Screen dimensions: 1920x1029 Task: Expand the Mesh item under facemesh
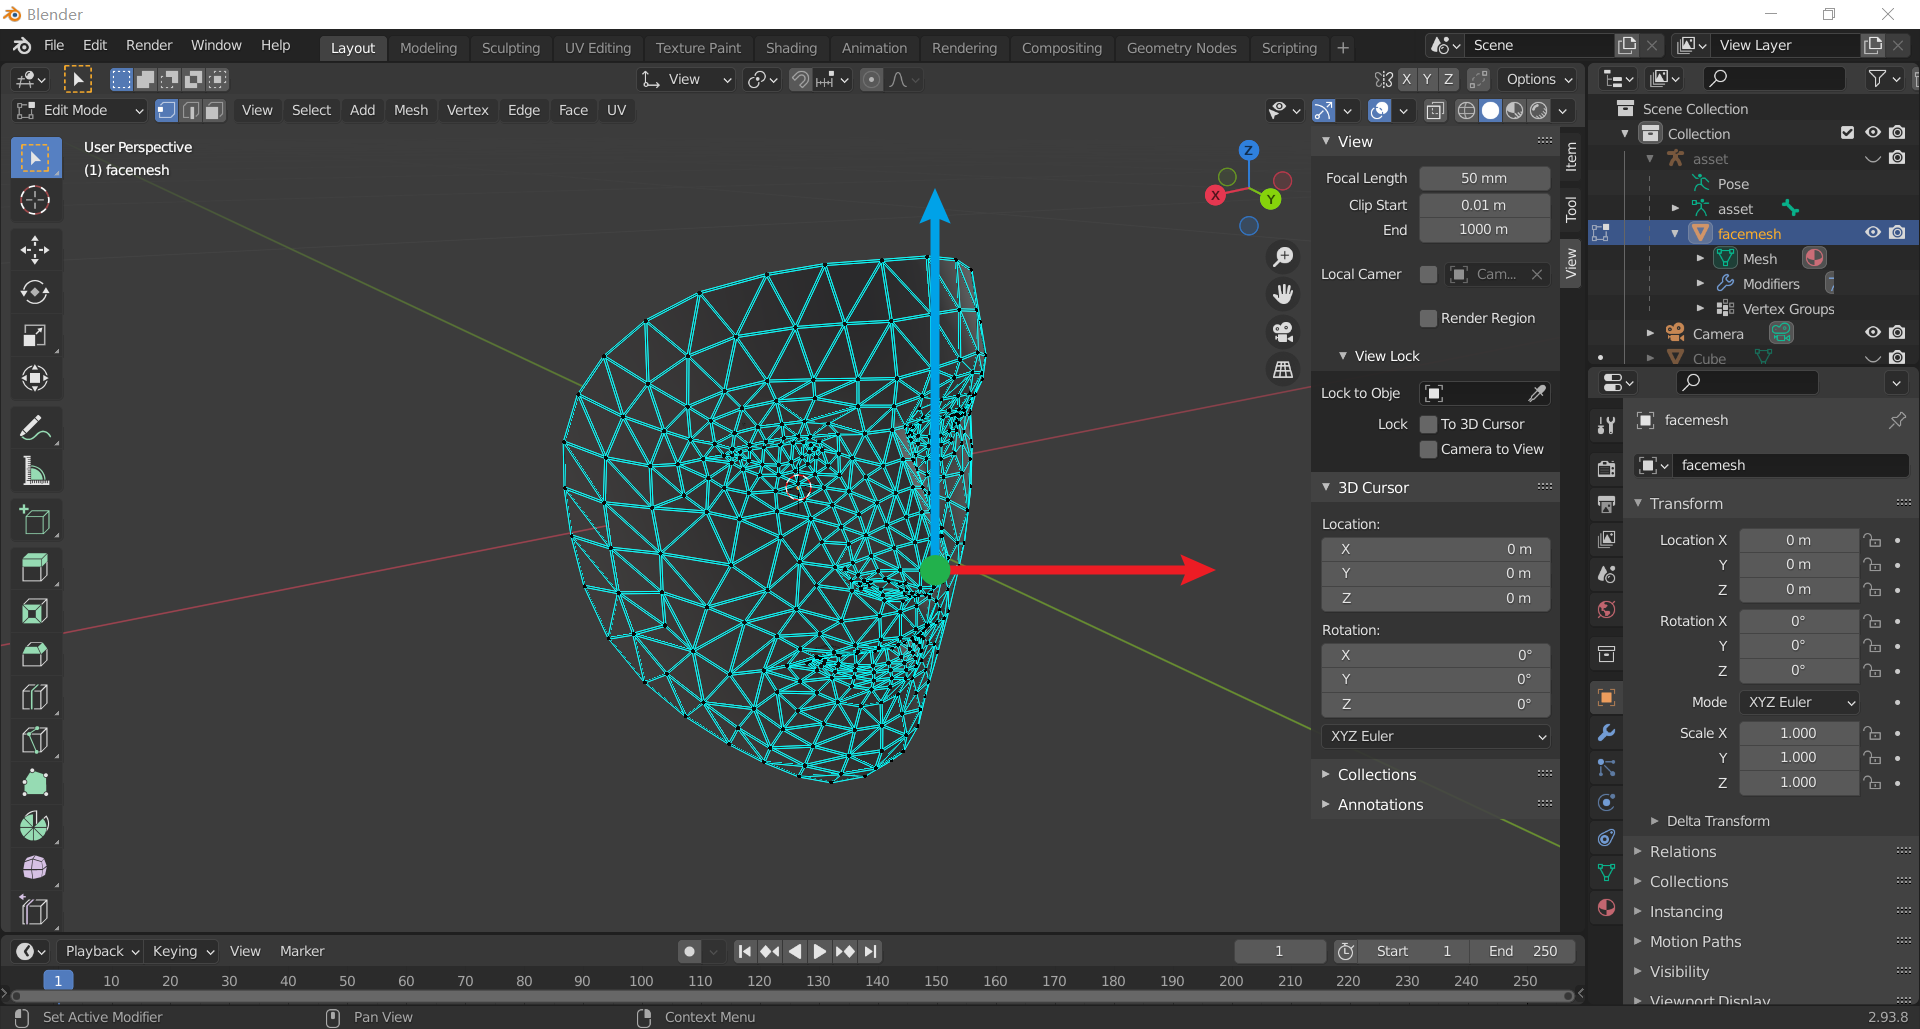1700,258
